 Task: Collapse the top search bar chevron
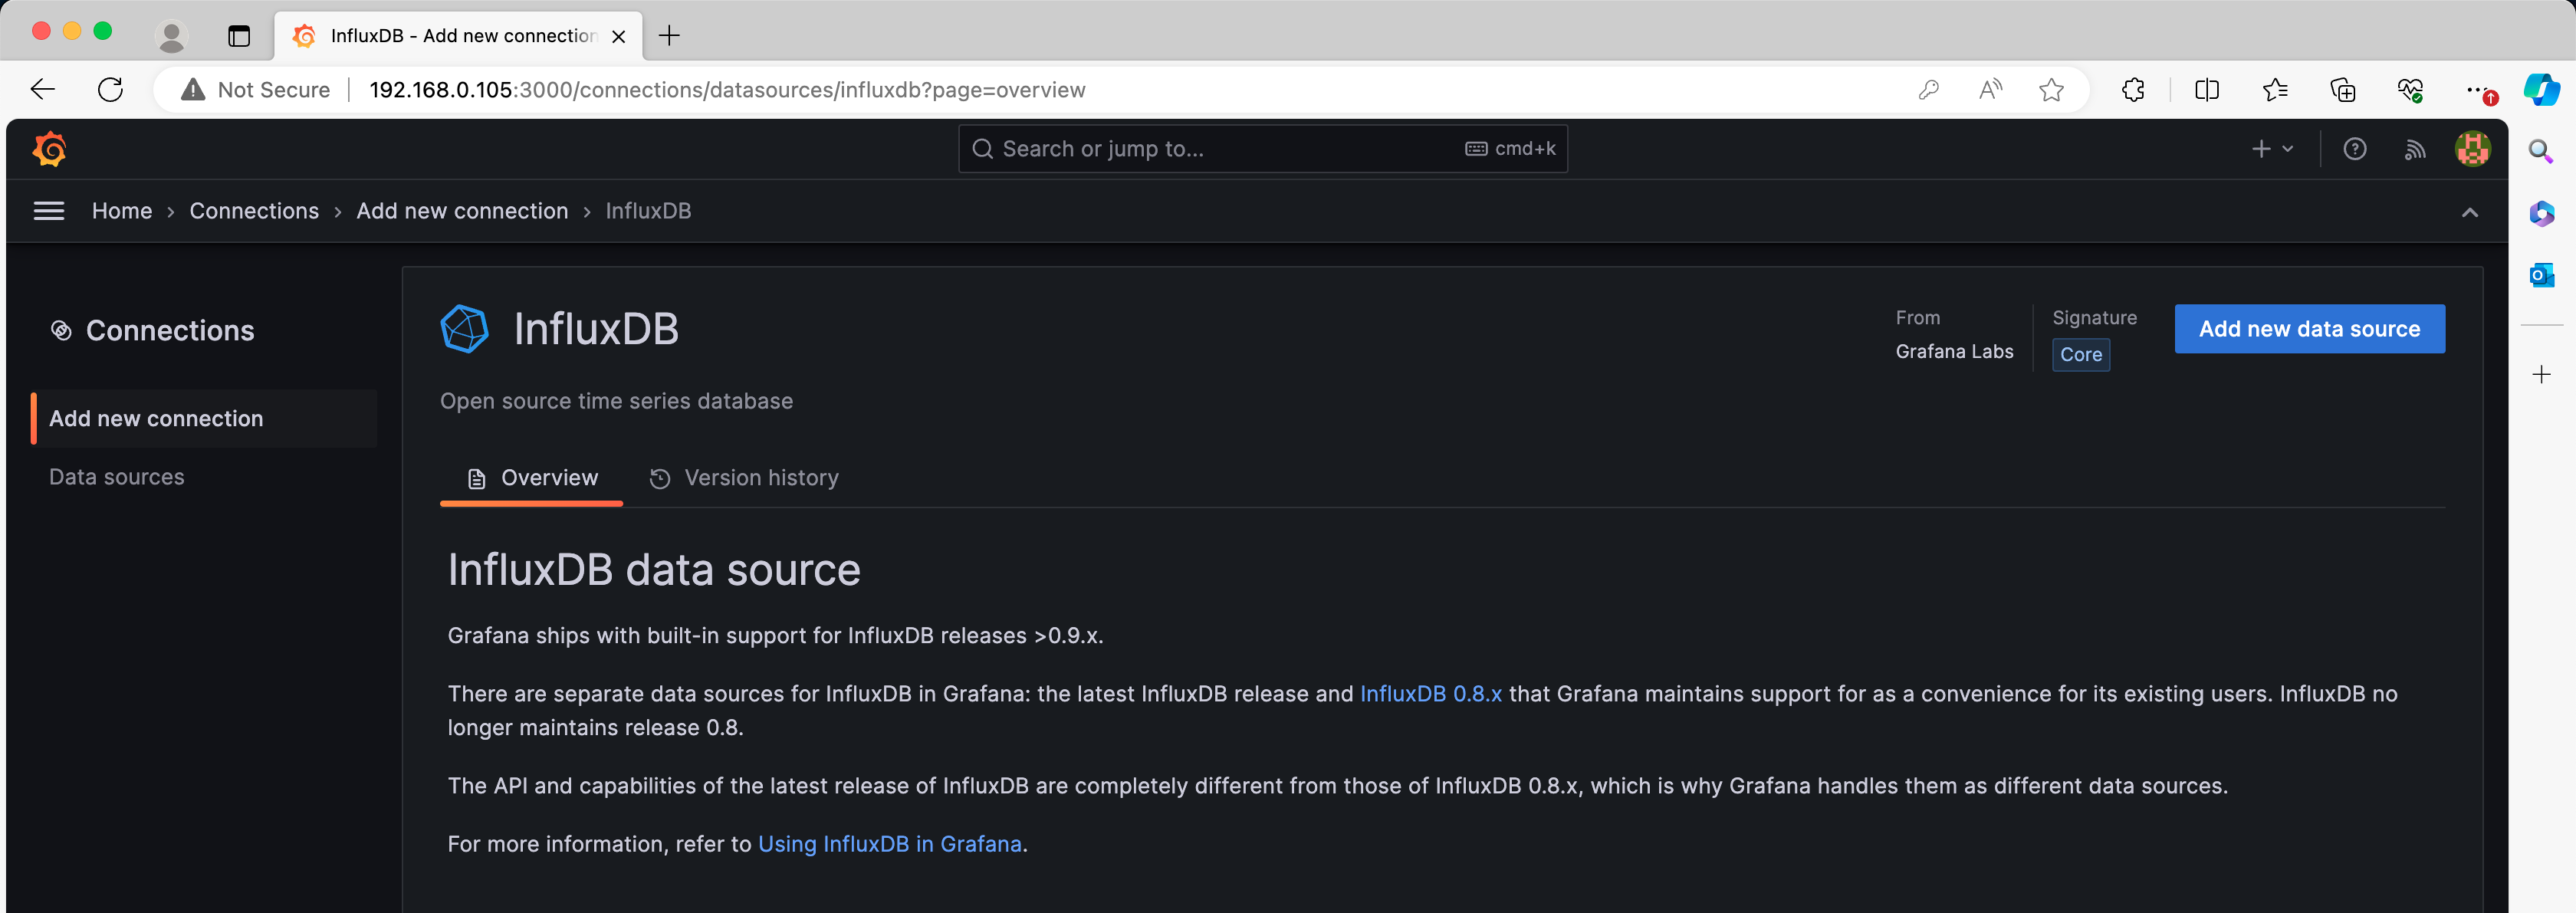(x=2469, y=212)
